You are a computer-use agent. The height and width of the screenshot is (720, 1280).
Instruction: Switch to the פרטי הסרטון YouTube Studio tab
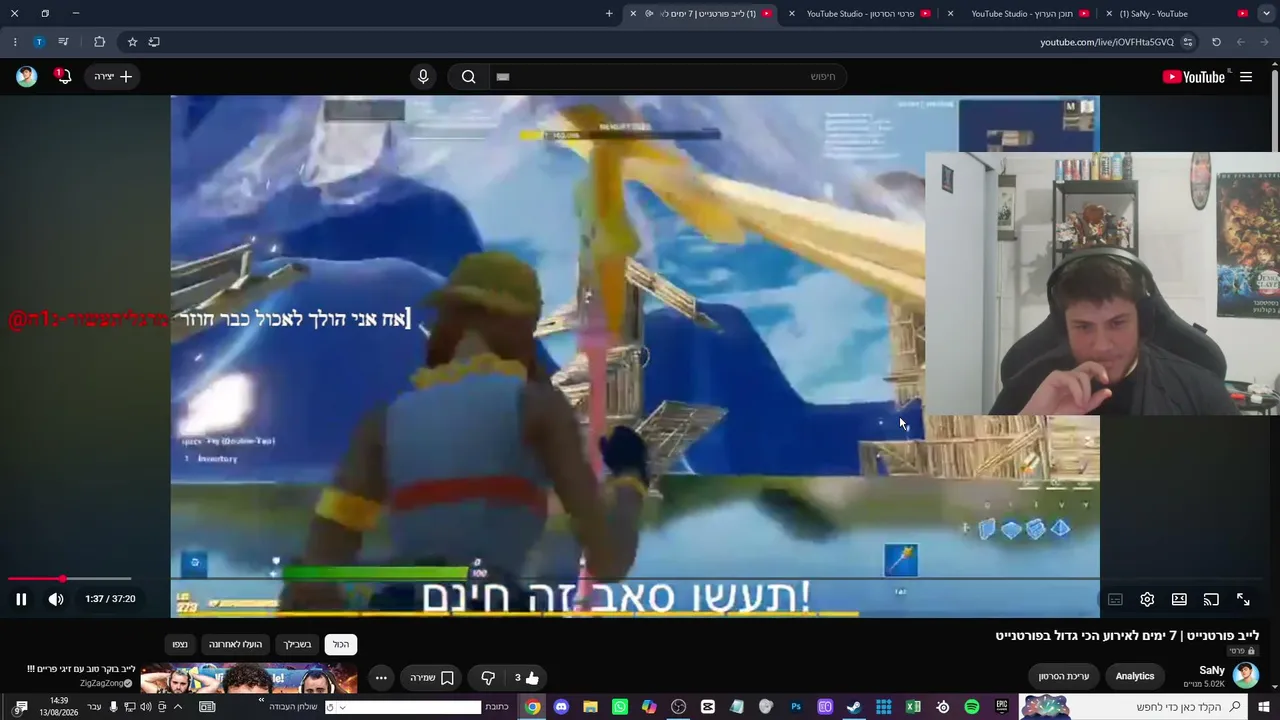click(861, 14)
